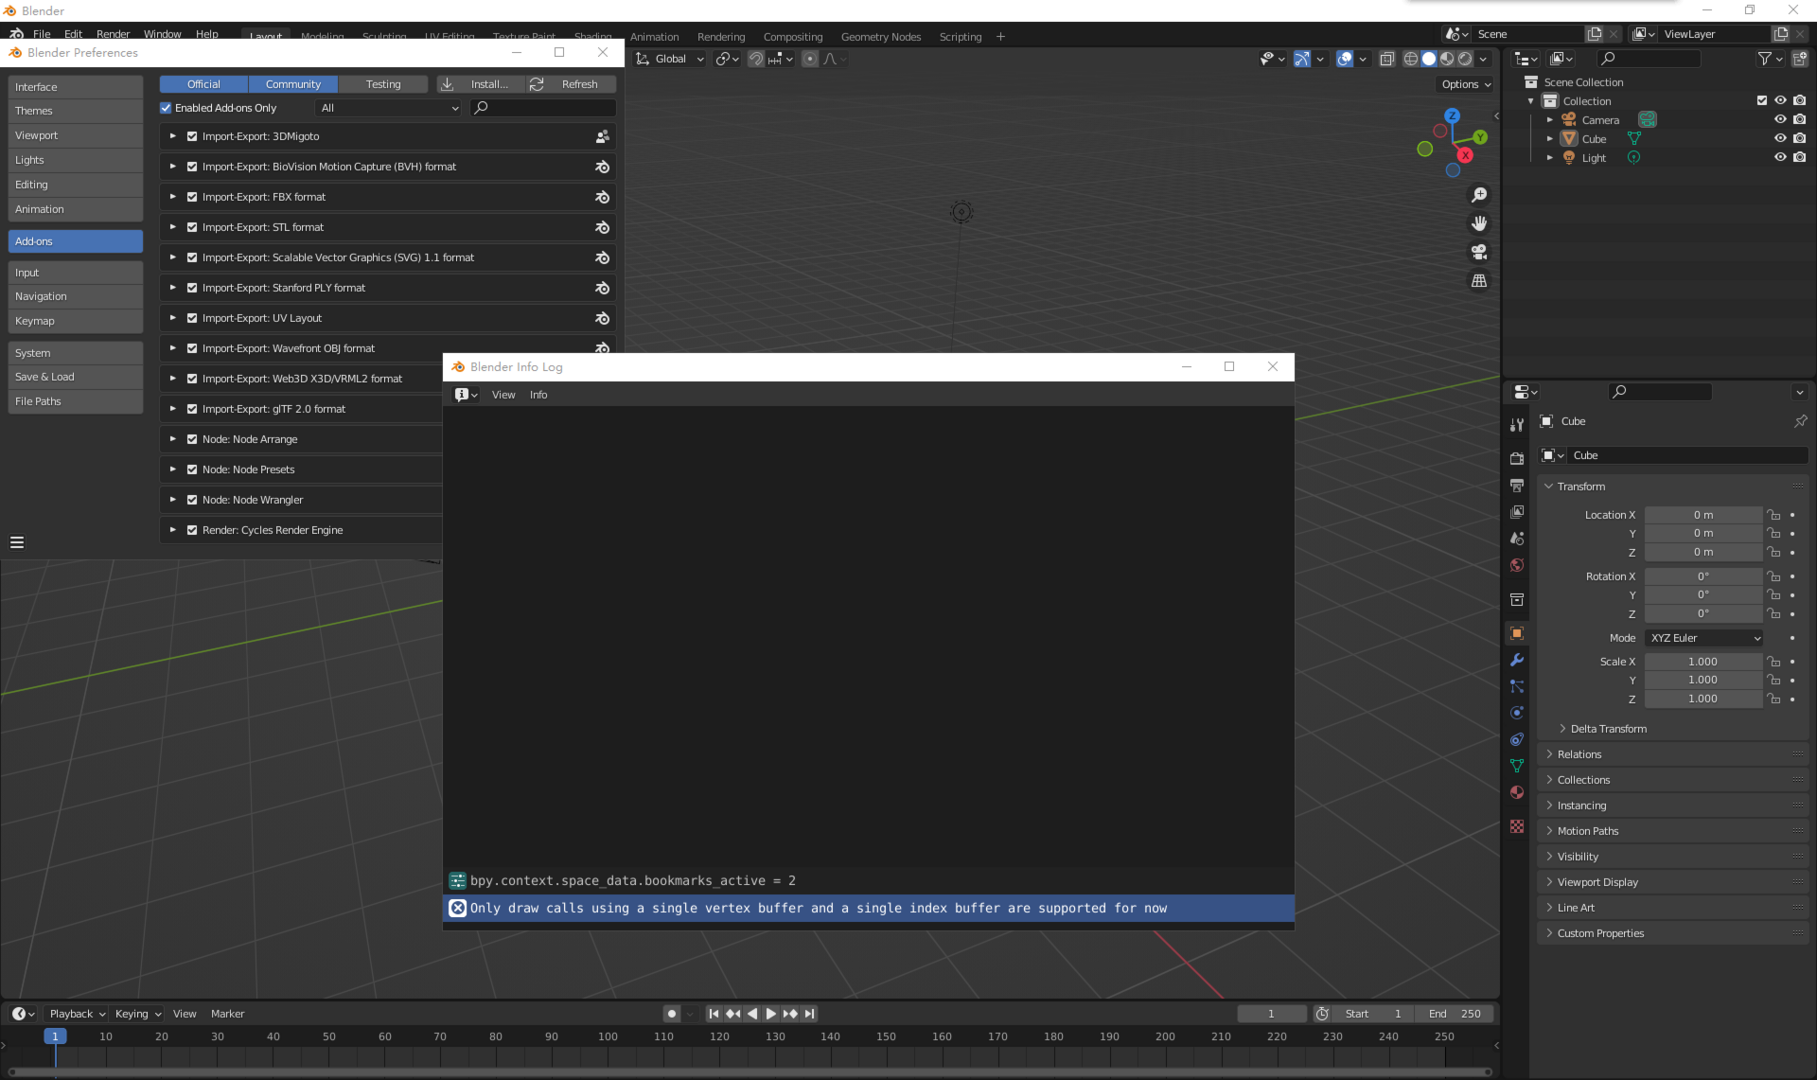Open the Tool properties tab icon
The height and width of the screenshot is (1080, 1817).
tap(1517, 425)
